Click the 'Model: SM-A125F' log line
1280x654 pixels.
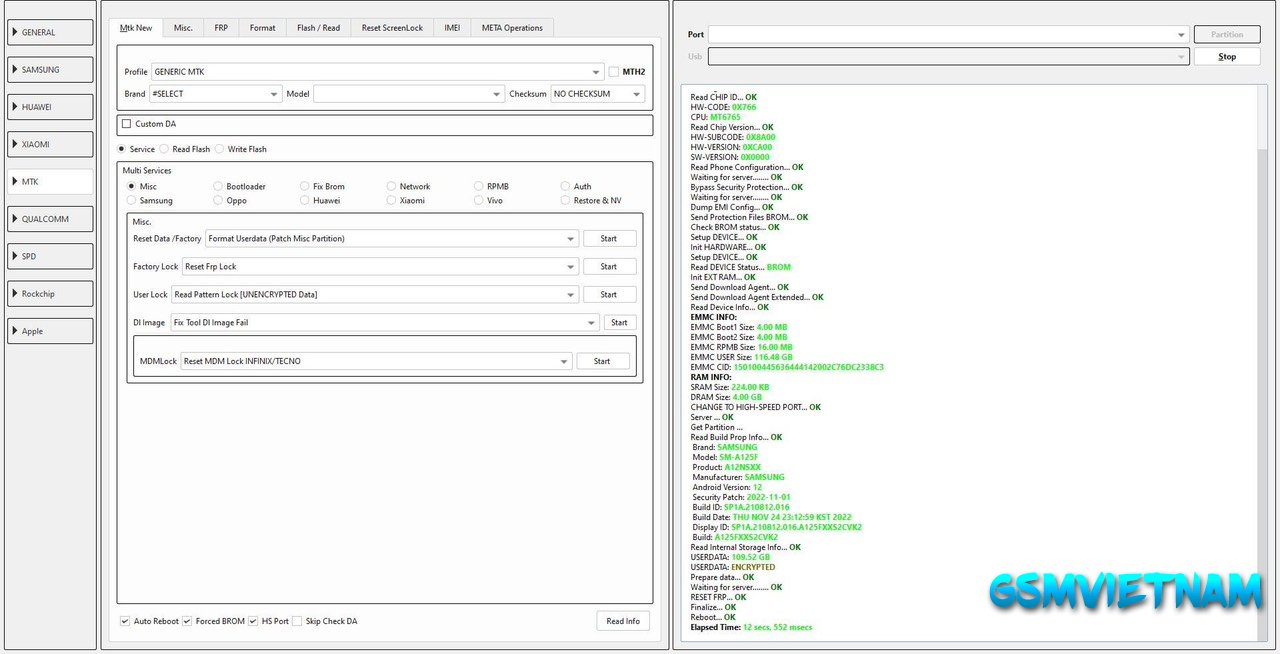coord(725,457)
